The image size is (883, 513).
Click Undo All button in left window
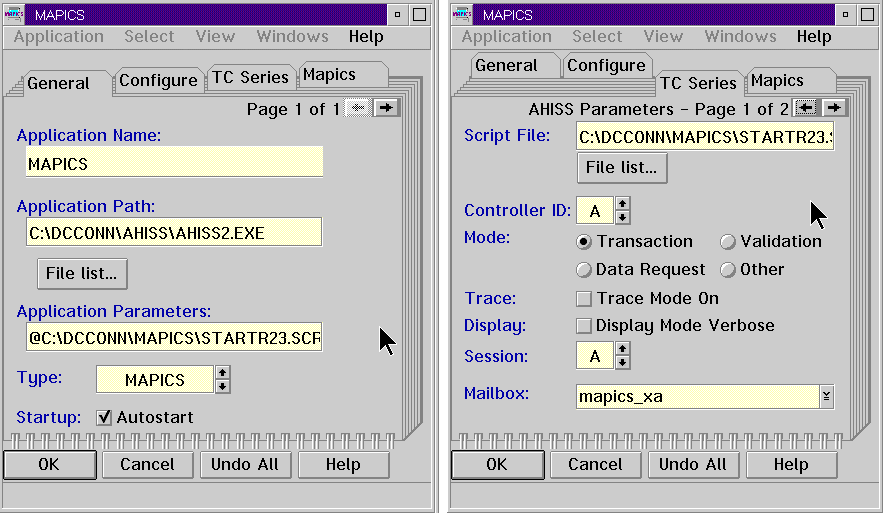246,465
